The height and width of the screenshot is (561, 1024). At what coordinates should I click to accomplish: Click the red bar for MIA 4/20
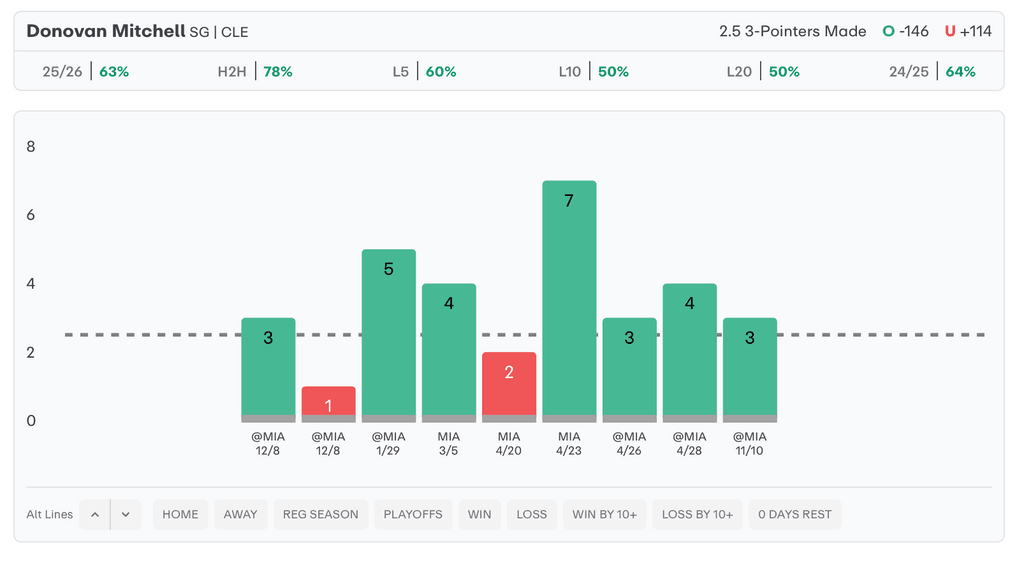point(509,385)
